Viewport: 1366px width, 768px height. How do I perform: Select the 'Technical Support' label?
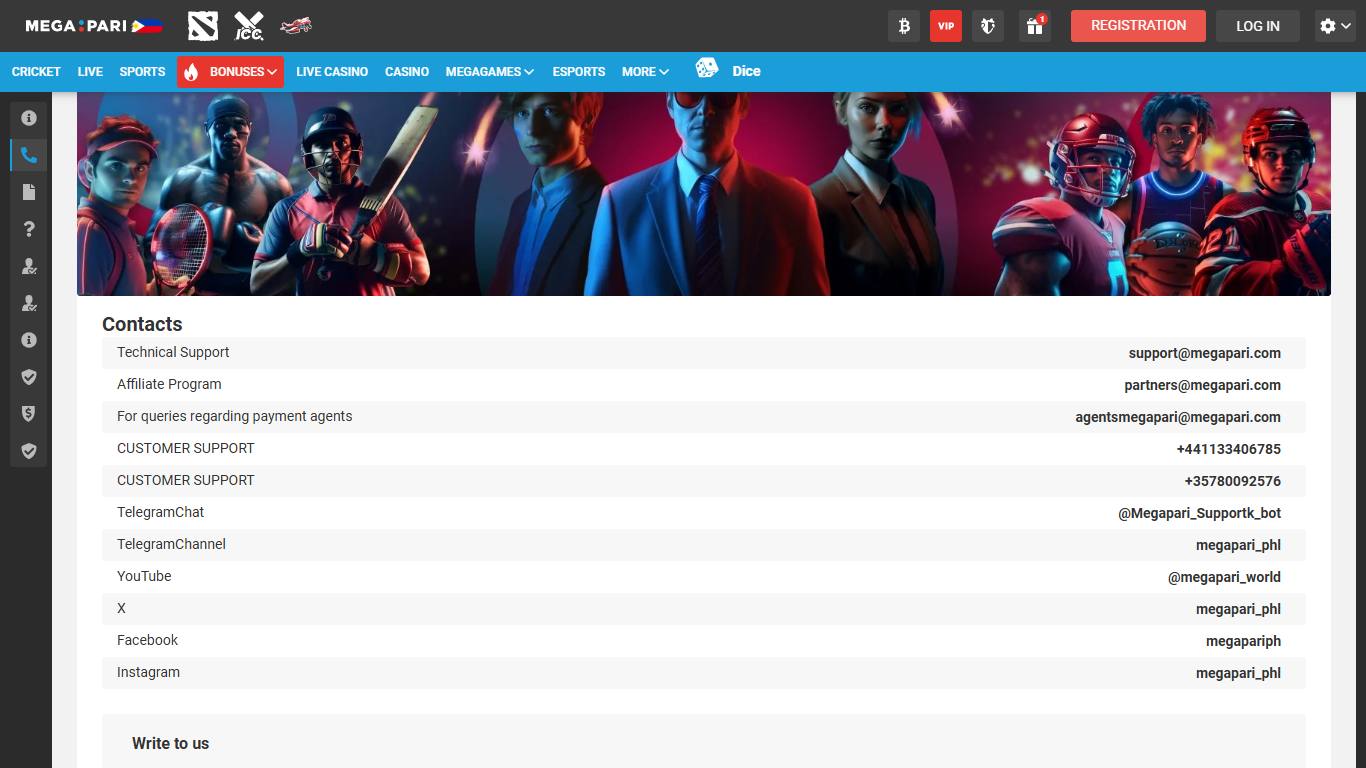point(173,352)
